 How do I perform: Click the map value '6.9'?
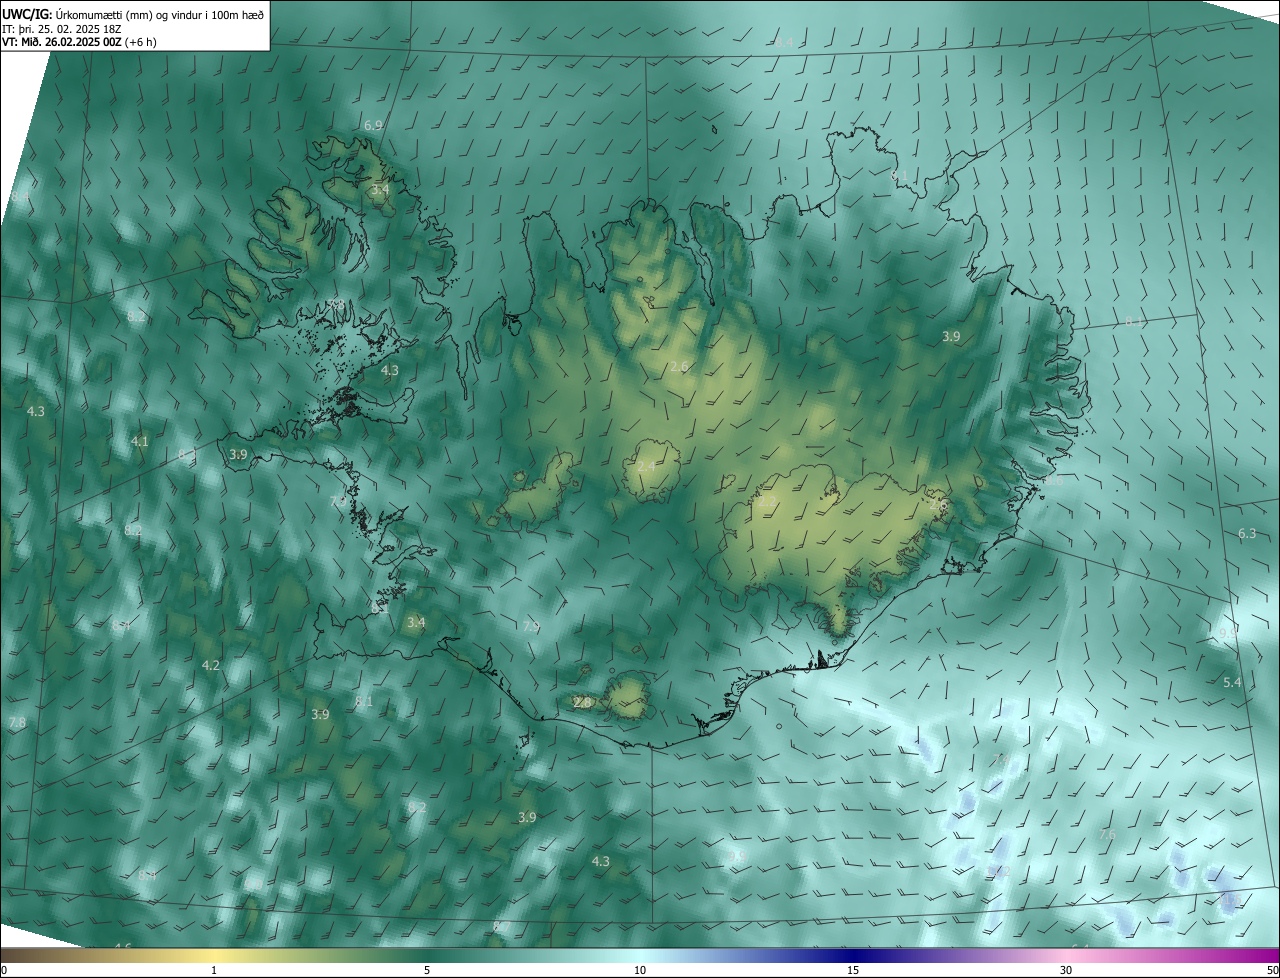373,125
